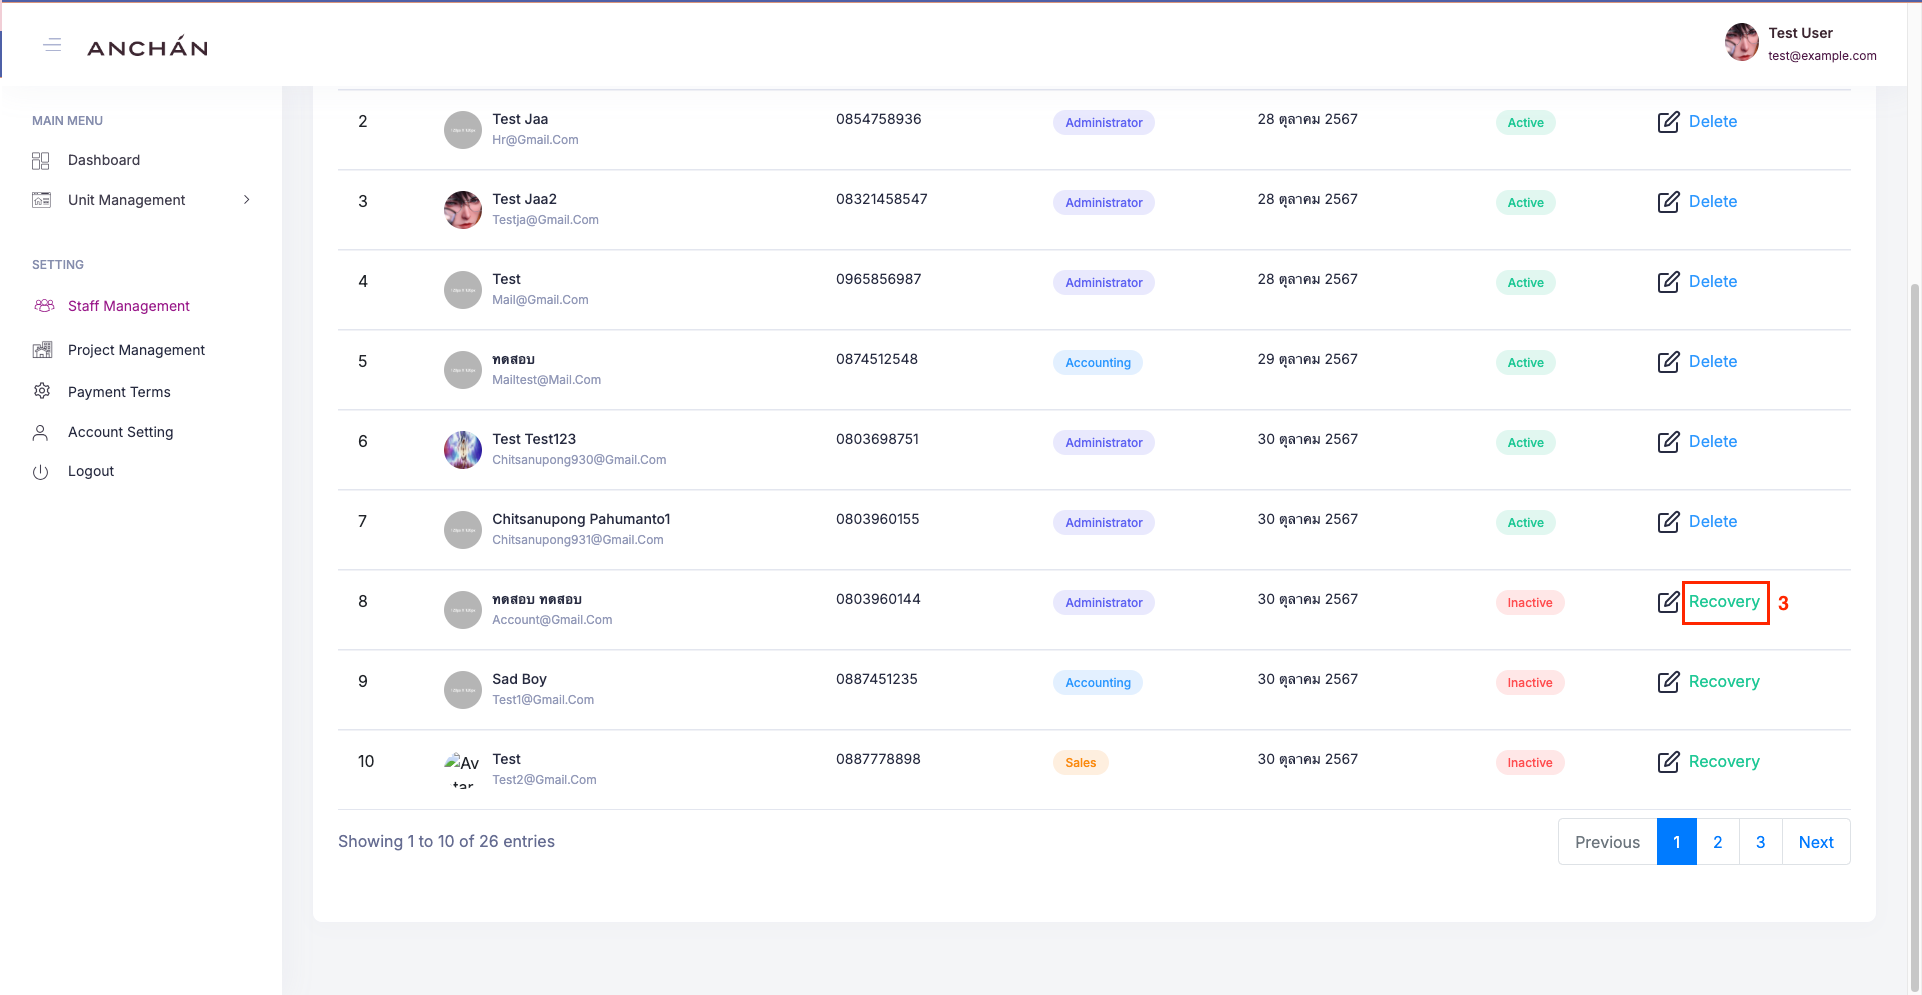Click the Previous pagination button
Image resolution: width=1922 pixels, height=995 pixels.
pos(1607,842)
